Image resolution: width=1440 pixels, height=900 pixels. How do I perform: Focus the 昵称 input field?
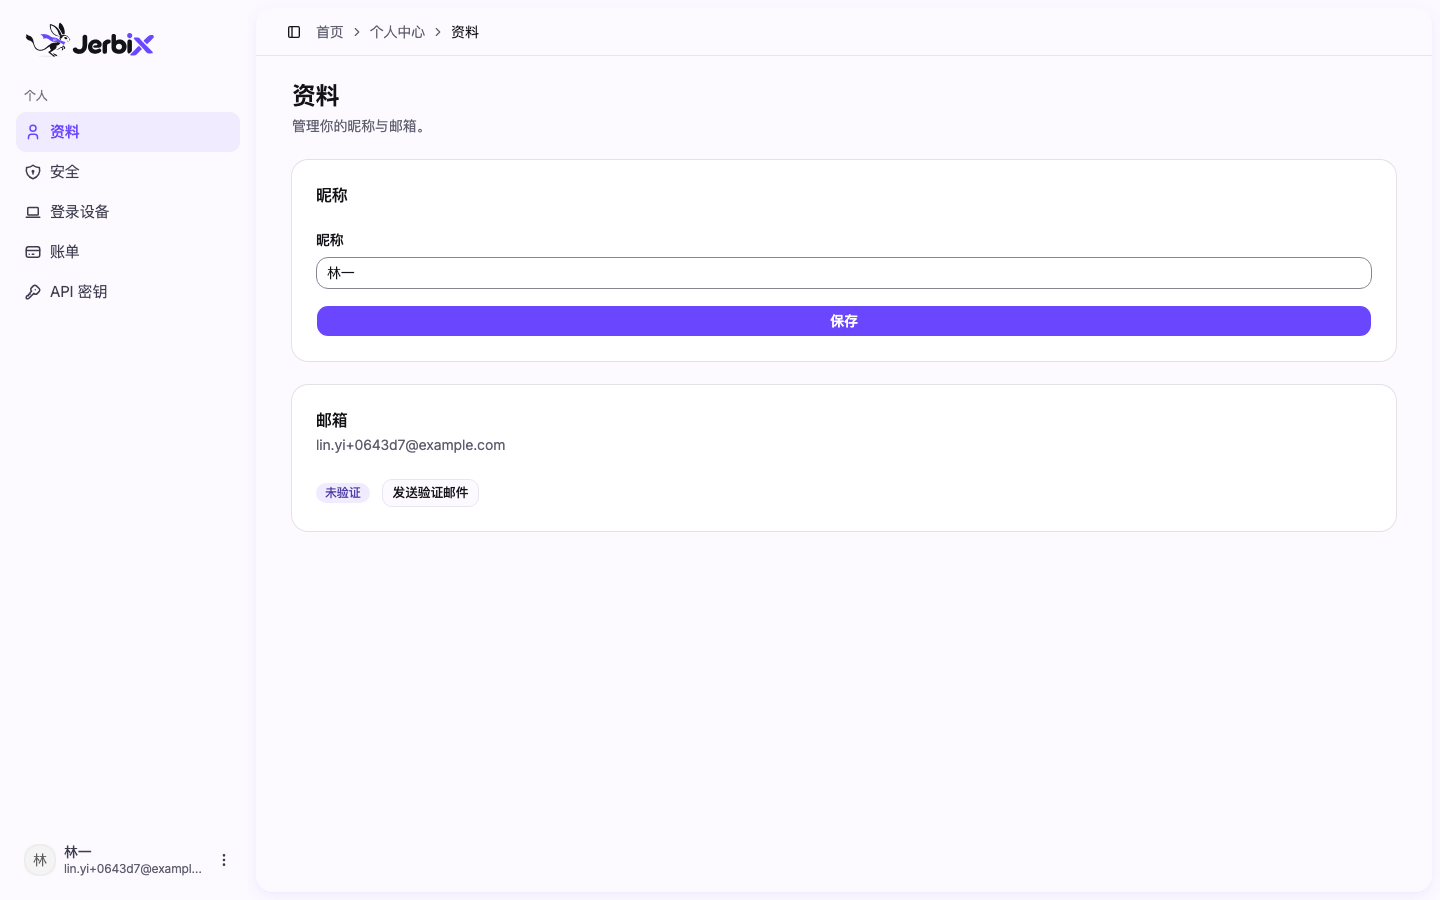coord(844,273)
